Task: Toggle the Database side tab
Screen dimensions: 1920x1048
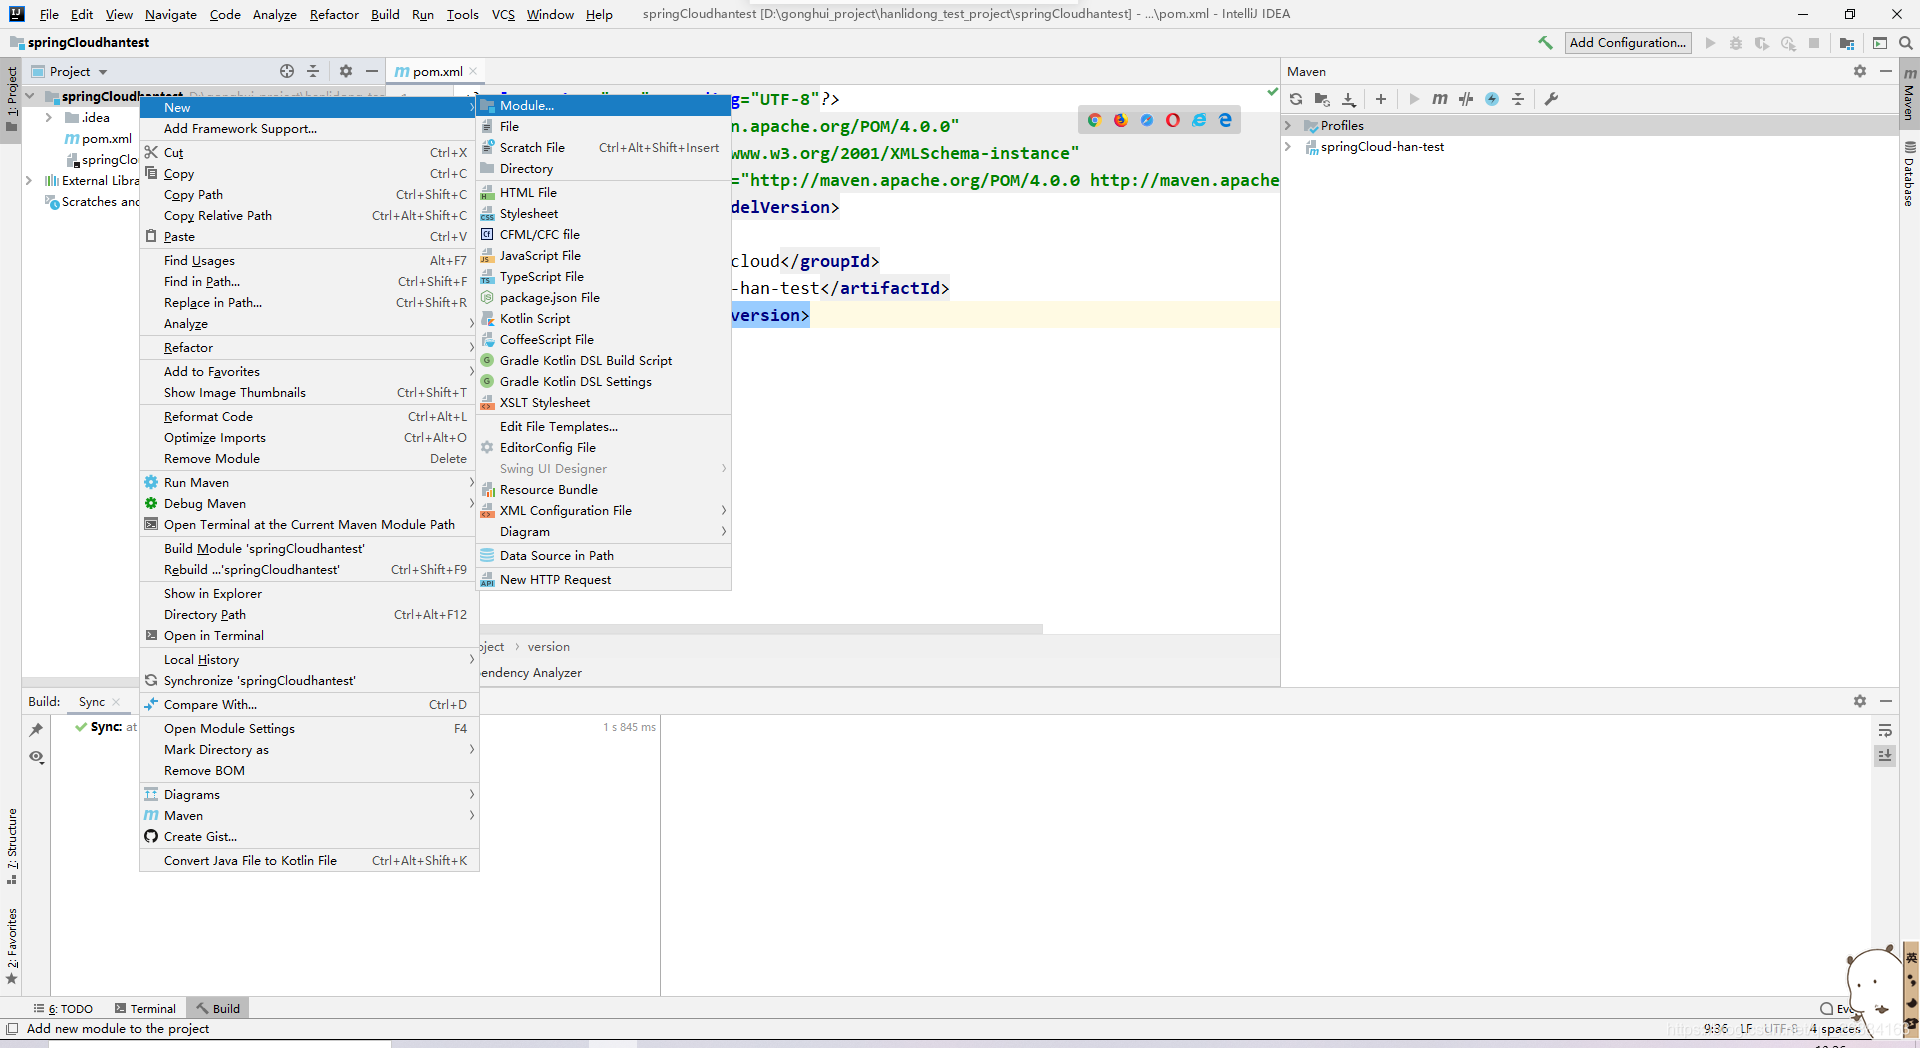Action: click(1909, 174)
